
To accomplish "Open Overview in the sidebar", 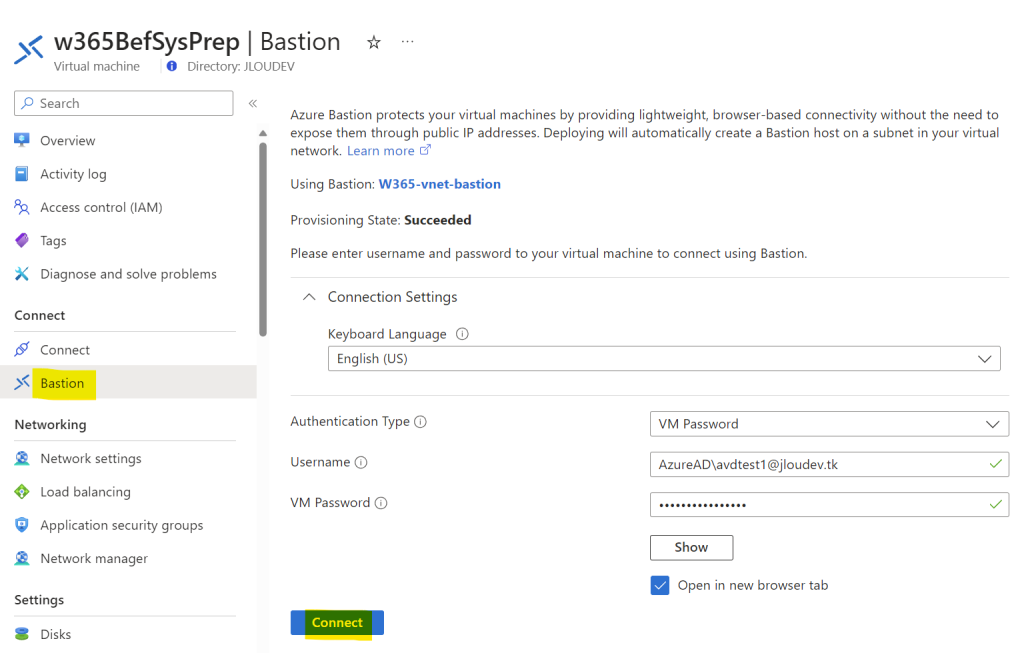I will click(x=67, y=140).
